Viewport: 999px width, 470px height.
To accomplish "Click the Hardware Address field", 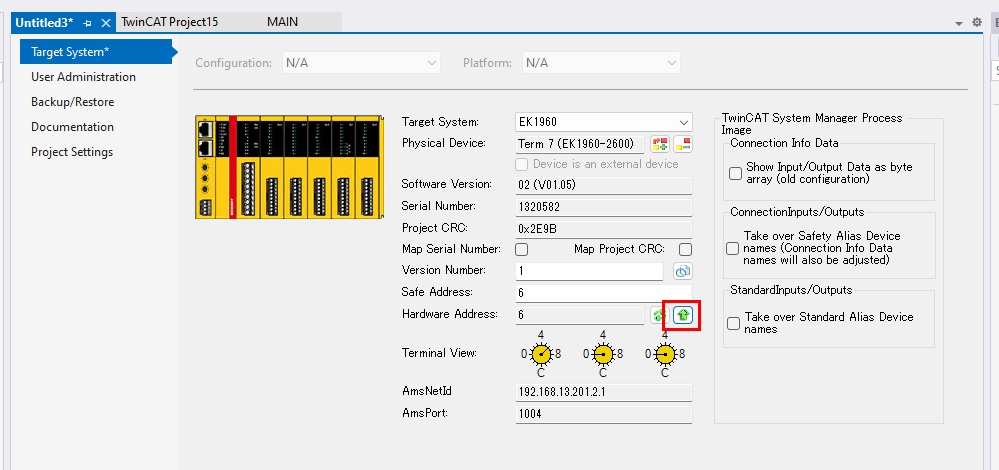I will pyautogui.click(x=580, y=315).
